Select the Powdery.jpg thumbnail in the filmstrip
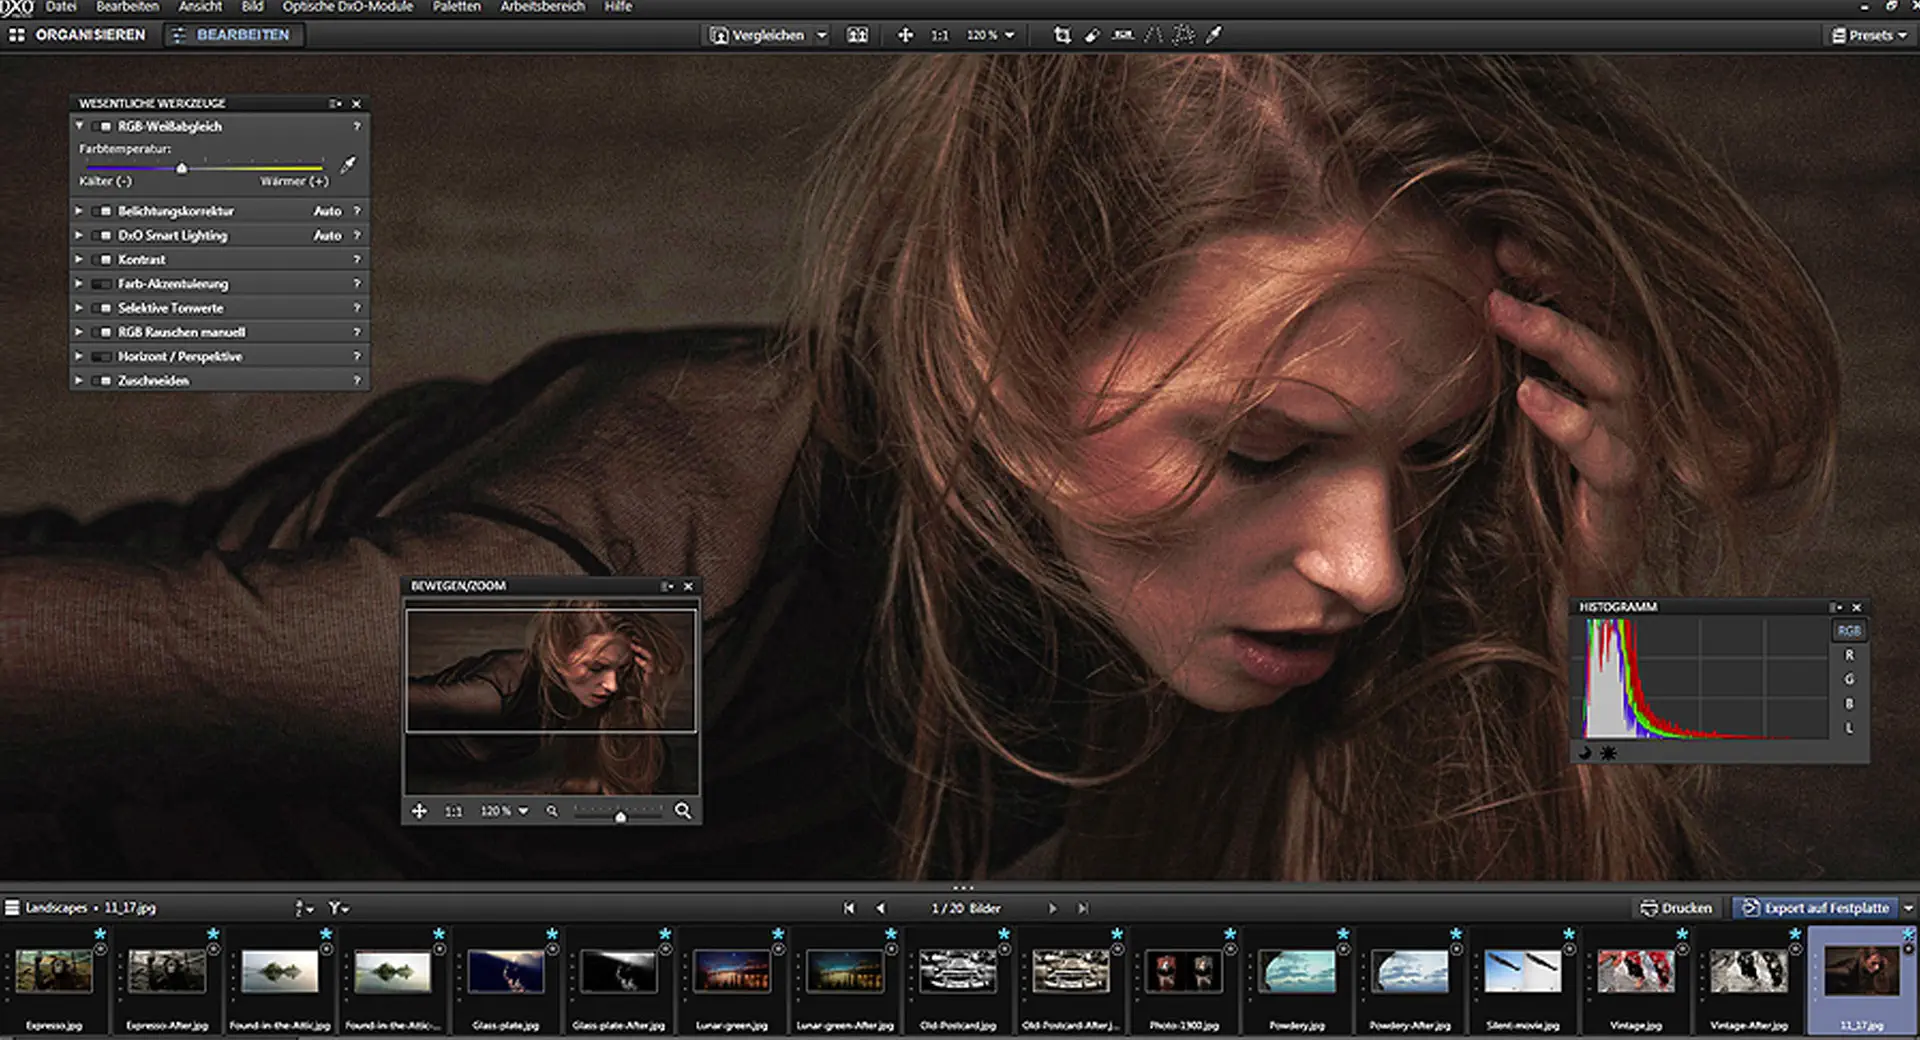Screen dimensions: 1920x1040 [x=1296, y=972]
